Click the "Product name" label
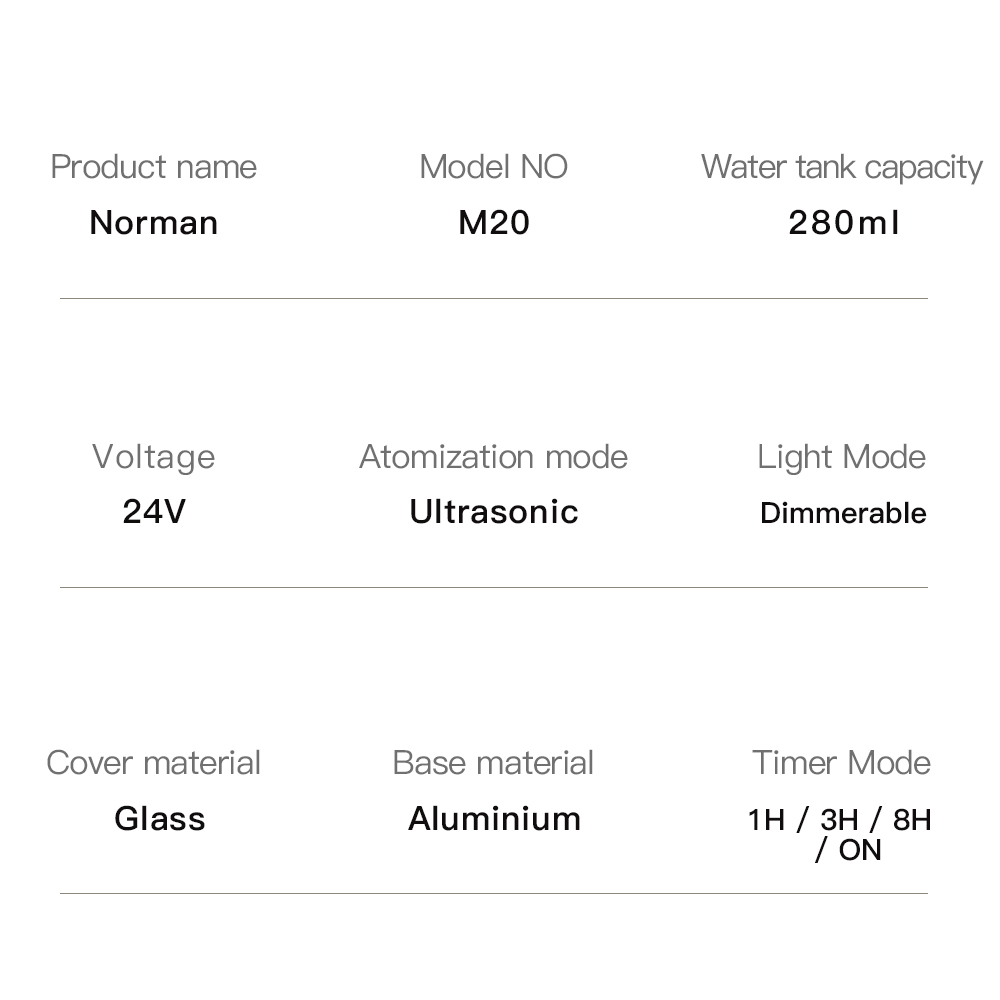Viewport: 1000px width, 1000px height. (153, 167)
